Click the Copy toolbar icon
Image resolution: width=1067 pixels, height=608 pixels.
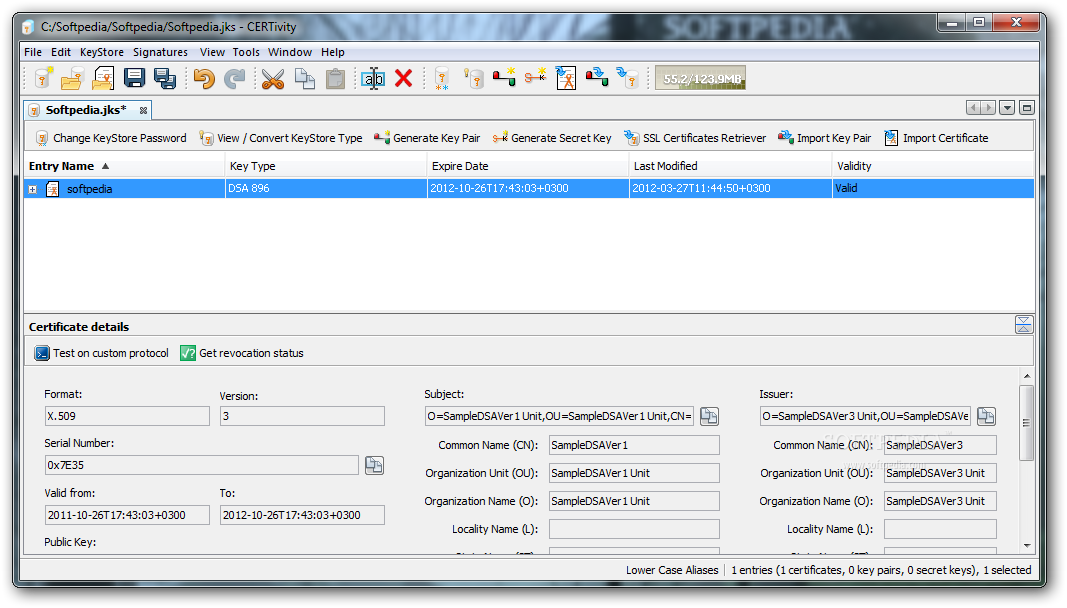coord(304,78)
